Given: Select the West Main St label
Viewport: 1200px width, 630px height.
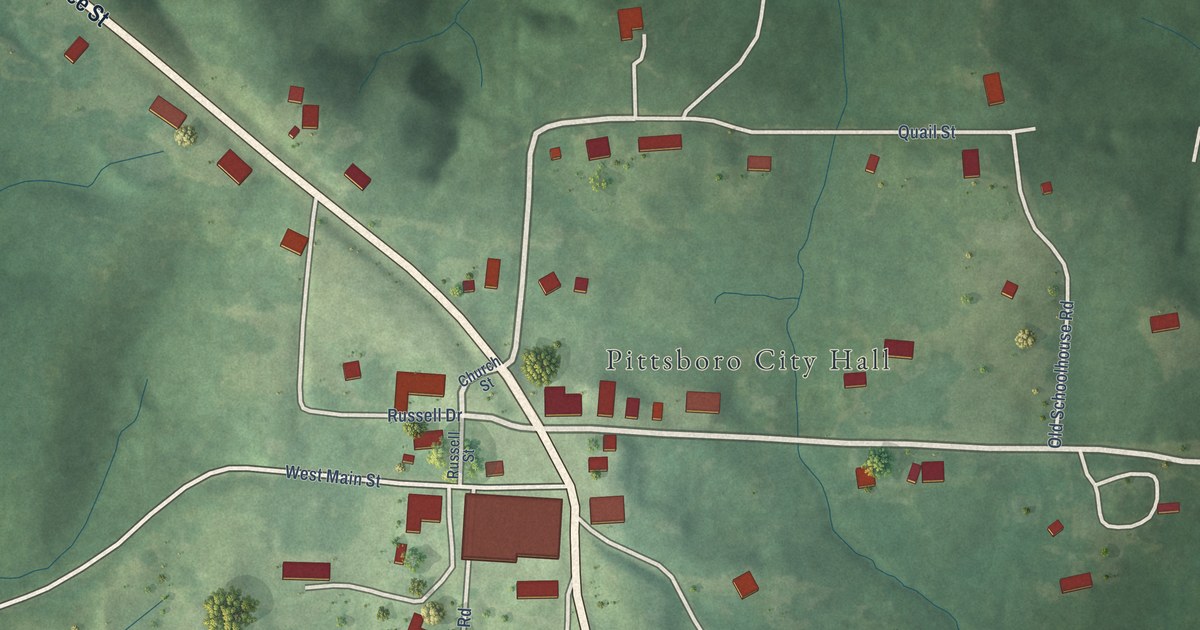Looking at the screenshot, I should pyautogui.click(x=333, y=476).
